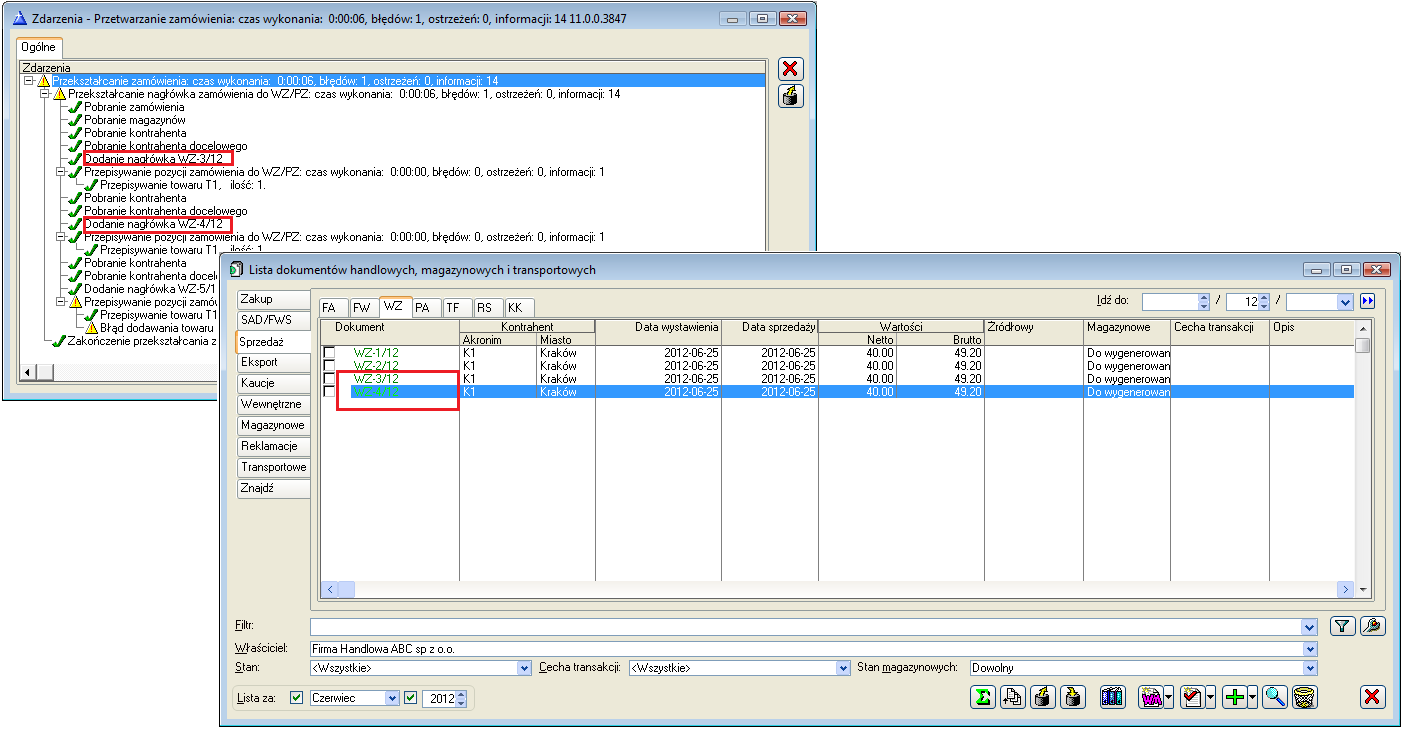Open the filter builder wrench icon
1404x730 pixels.
tap(1372, 626)
